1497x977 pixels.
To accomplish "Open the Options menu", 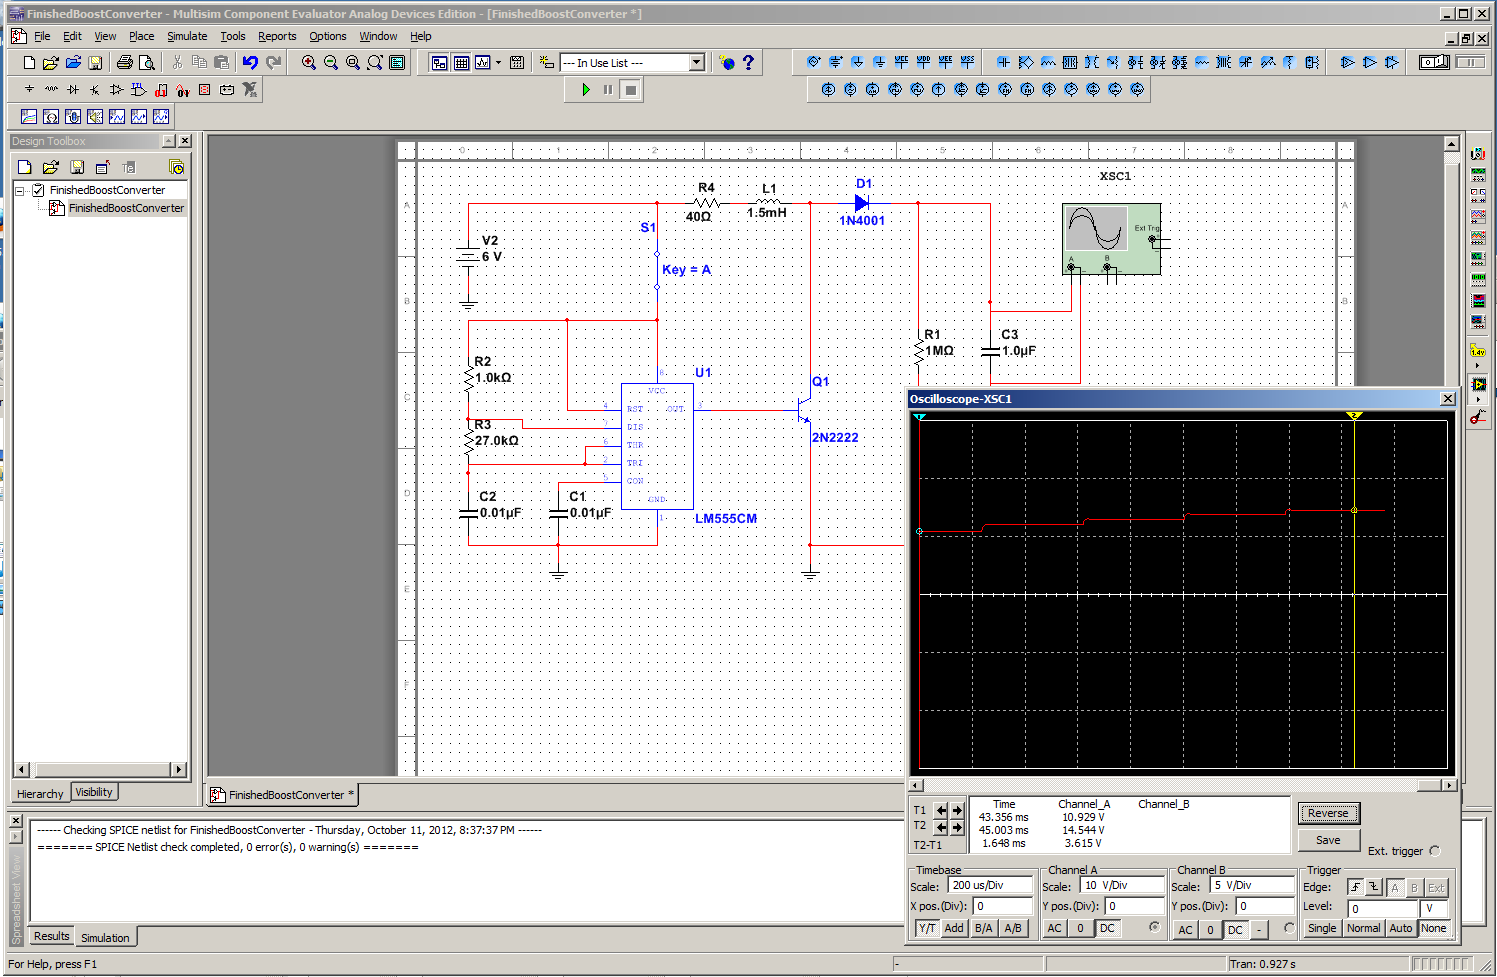I will pos(328,36).
